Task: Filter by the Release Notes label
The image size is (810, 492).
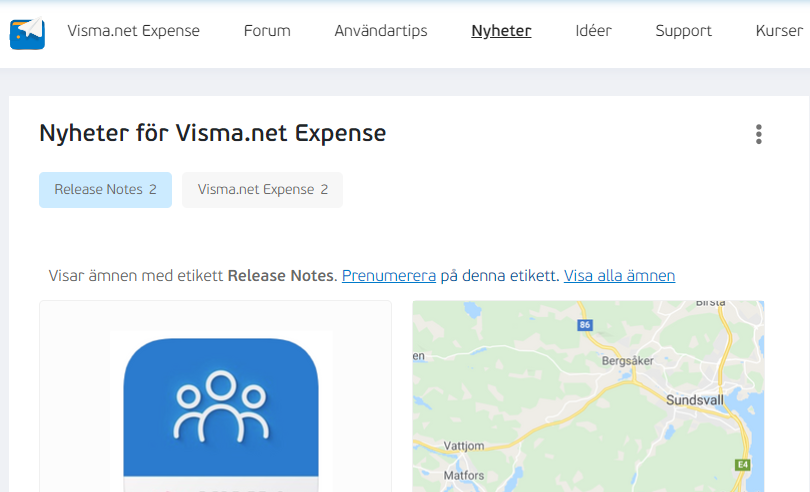Action: (x=105, y=190)
